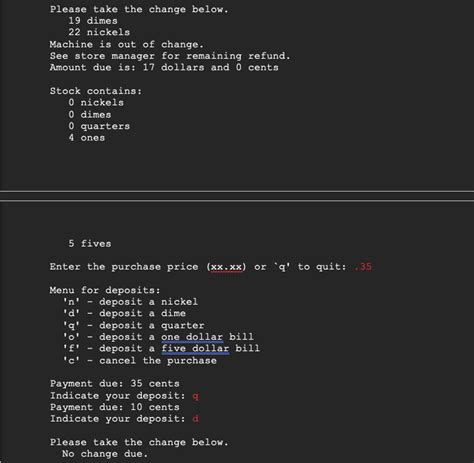
Task: Click the 'Please take the change below.' top line
Action: (x=139, y=9)
